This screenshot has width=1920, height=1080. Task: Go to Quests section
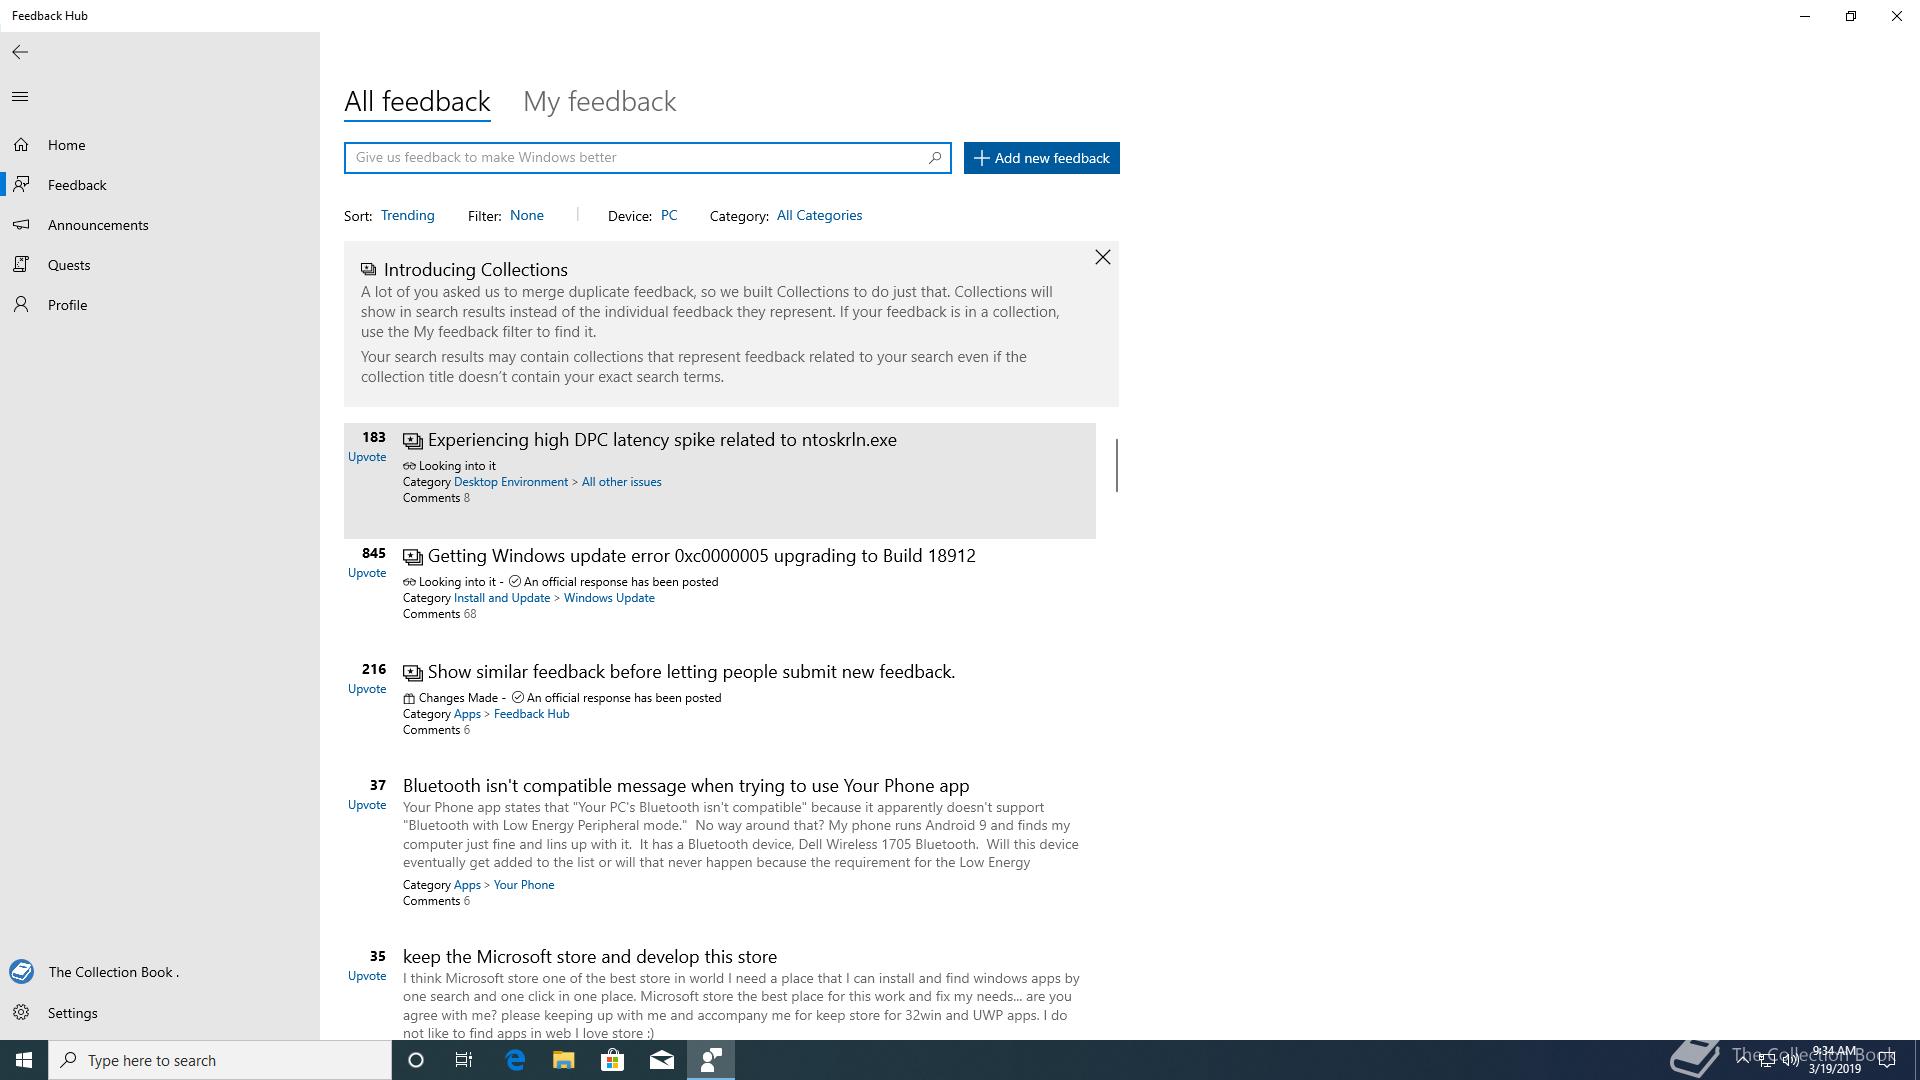coord(68,265)
